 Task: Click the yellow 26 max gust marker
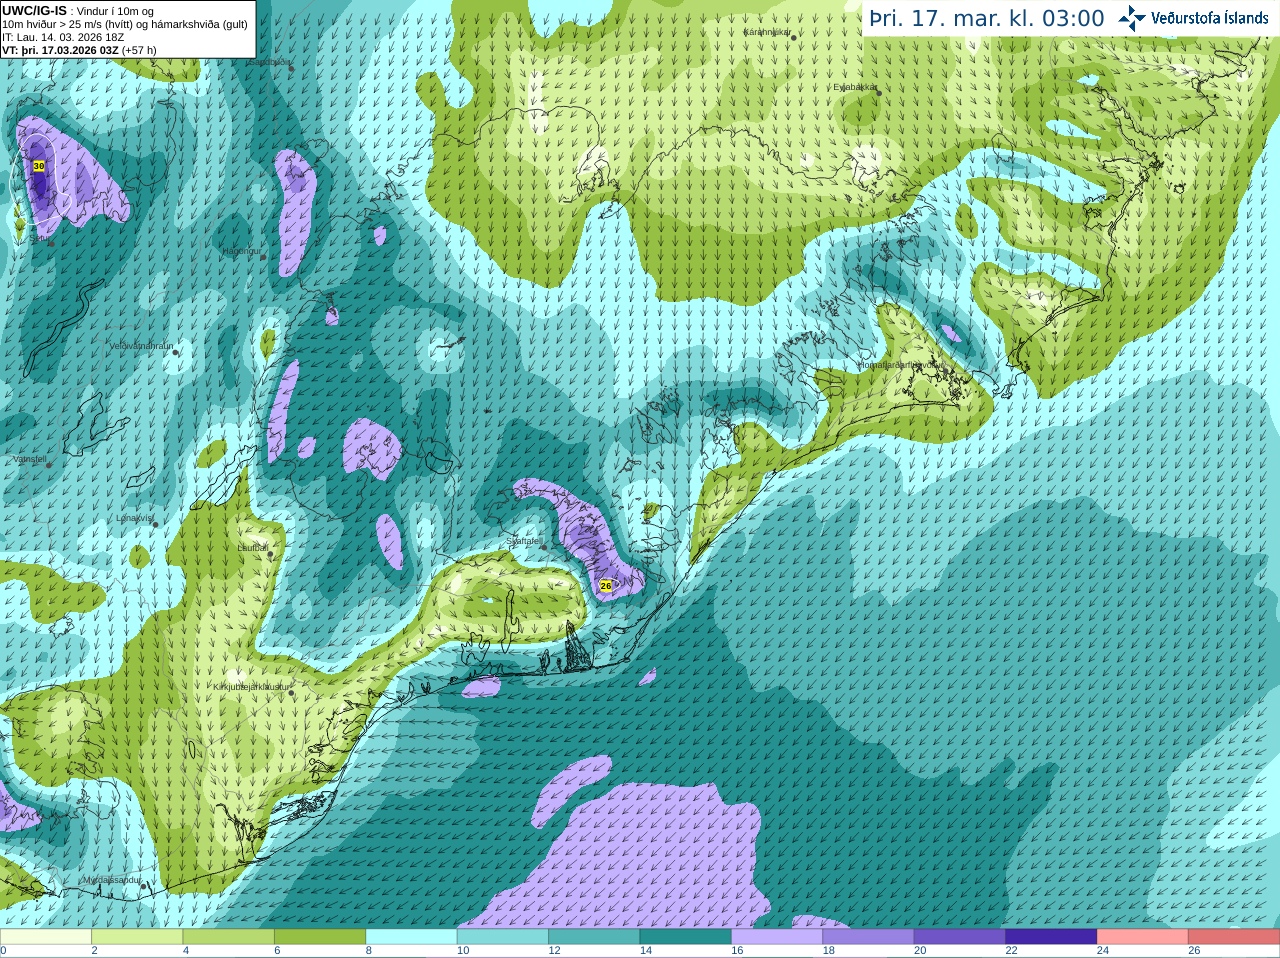[606, 586]
